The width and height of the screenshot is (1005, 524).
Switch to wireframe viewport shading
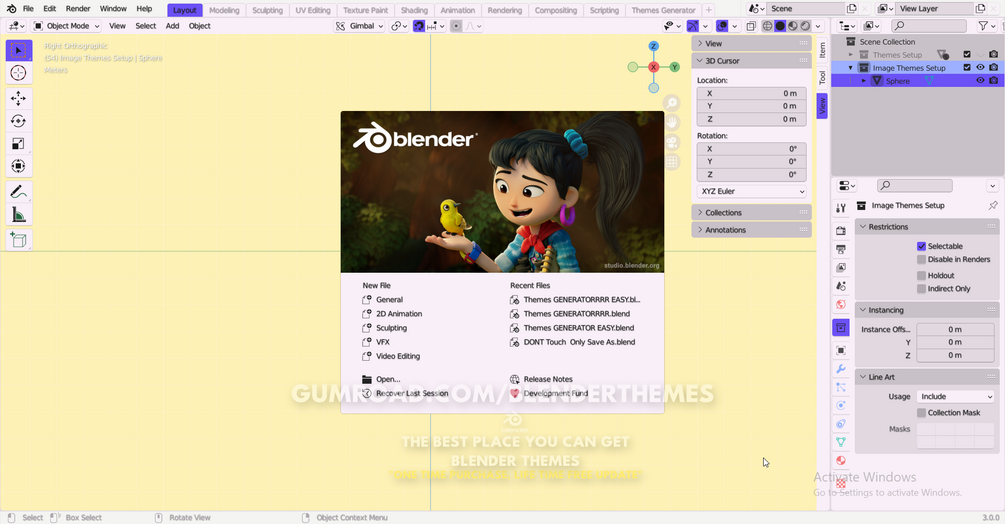coord(767,26)
